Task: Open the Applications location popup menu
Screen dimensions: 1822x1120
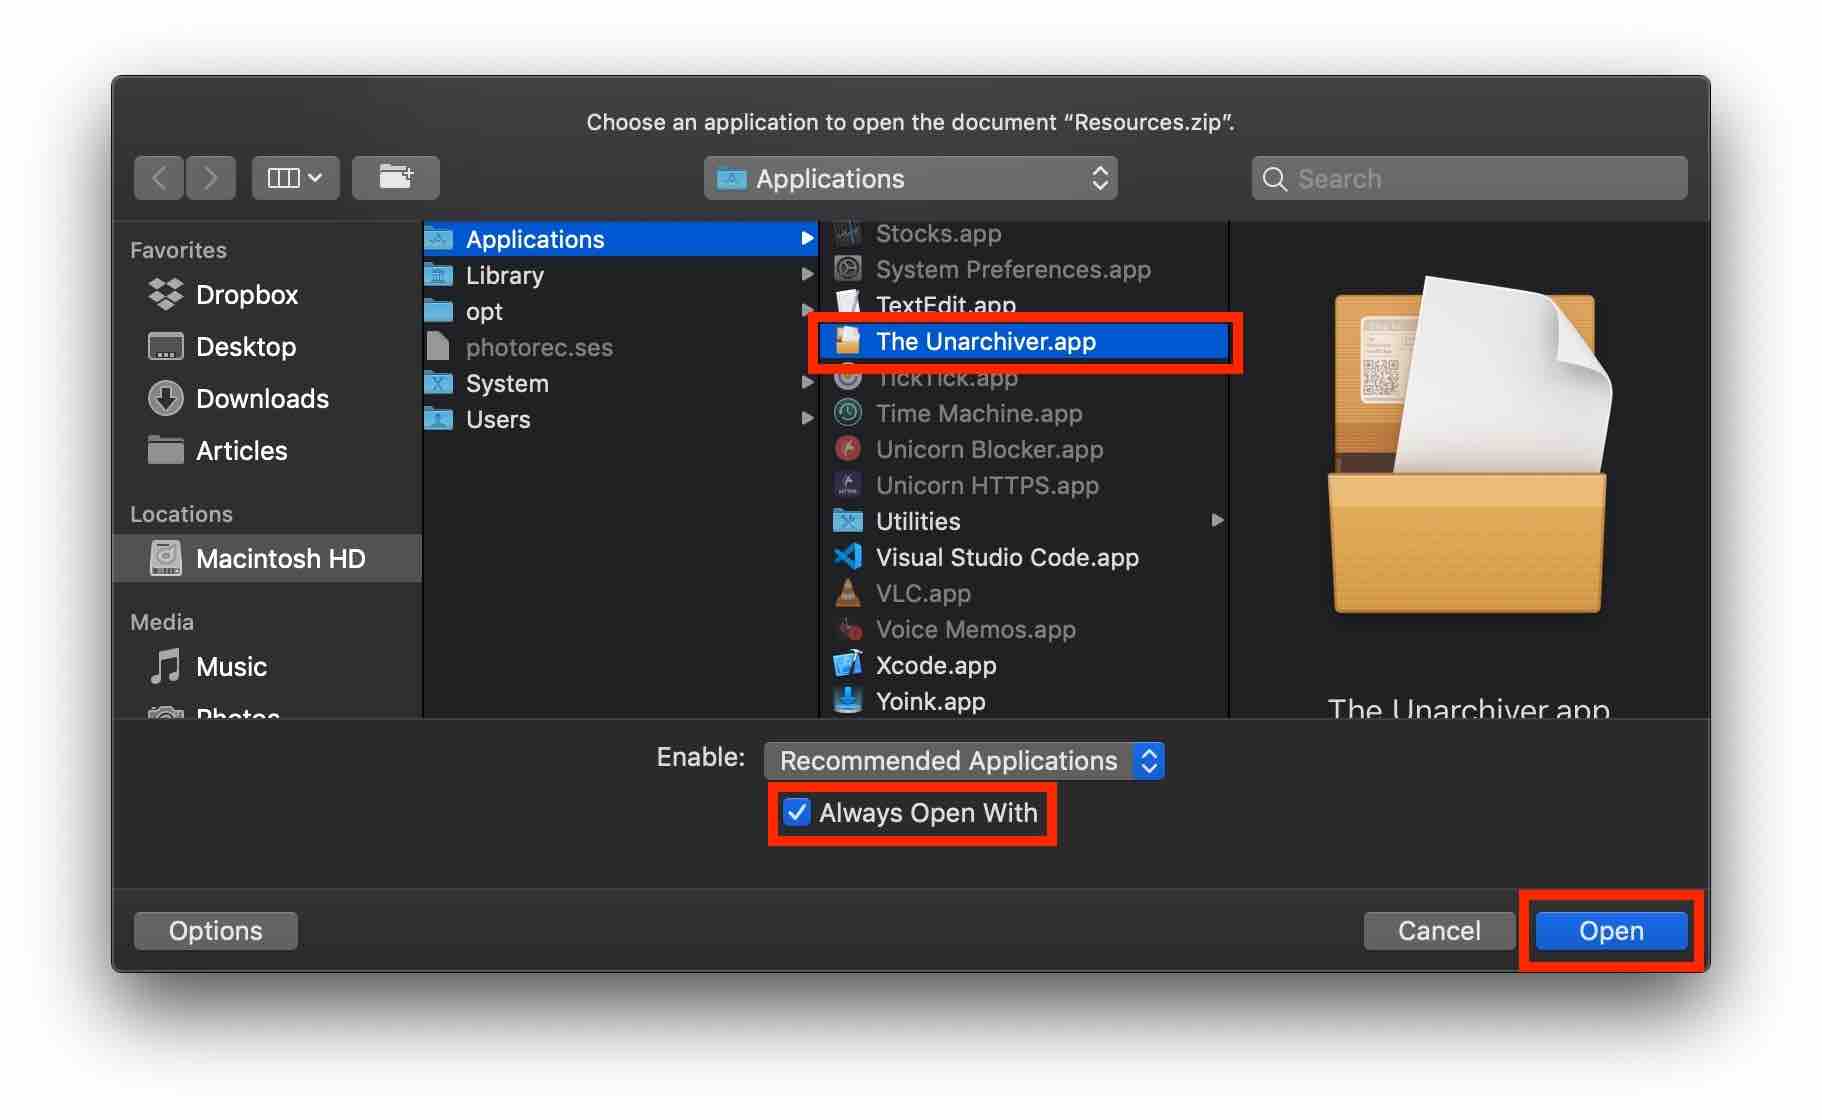Action: tap(910, 178)
